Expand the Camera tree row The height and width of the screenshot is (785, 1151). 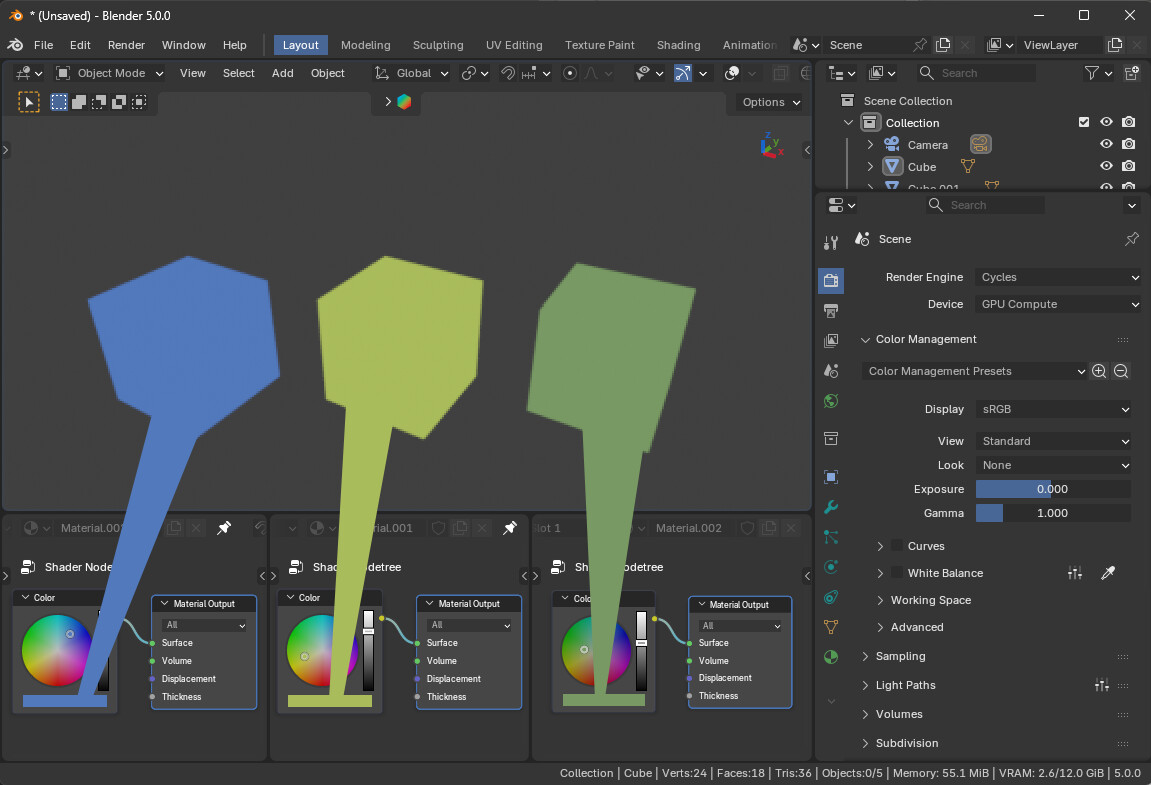[870, 145]
